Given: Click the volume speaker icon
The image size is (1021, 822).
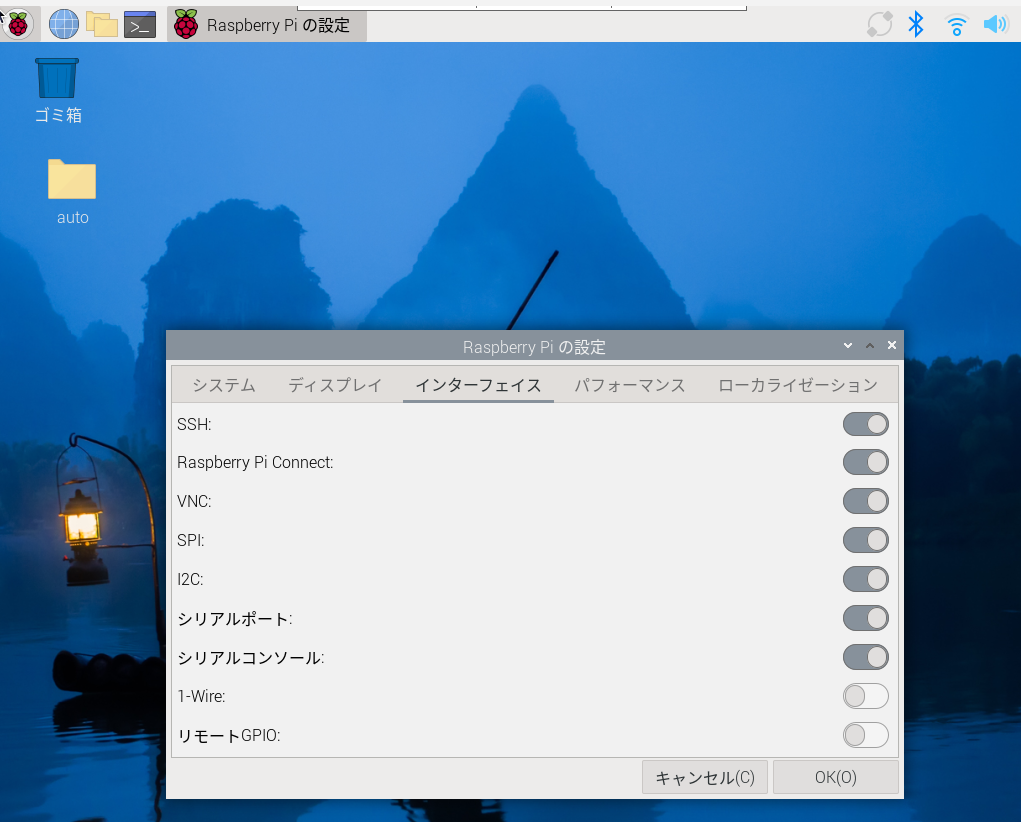Looking at the screenshot, I should click(x=994, y=24).
